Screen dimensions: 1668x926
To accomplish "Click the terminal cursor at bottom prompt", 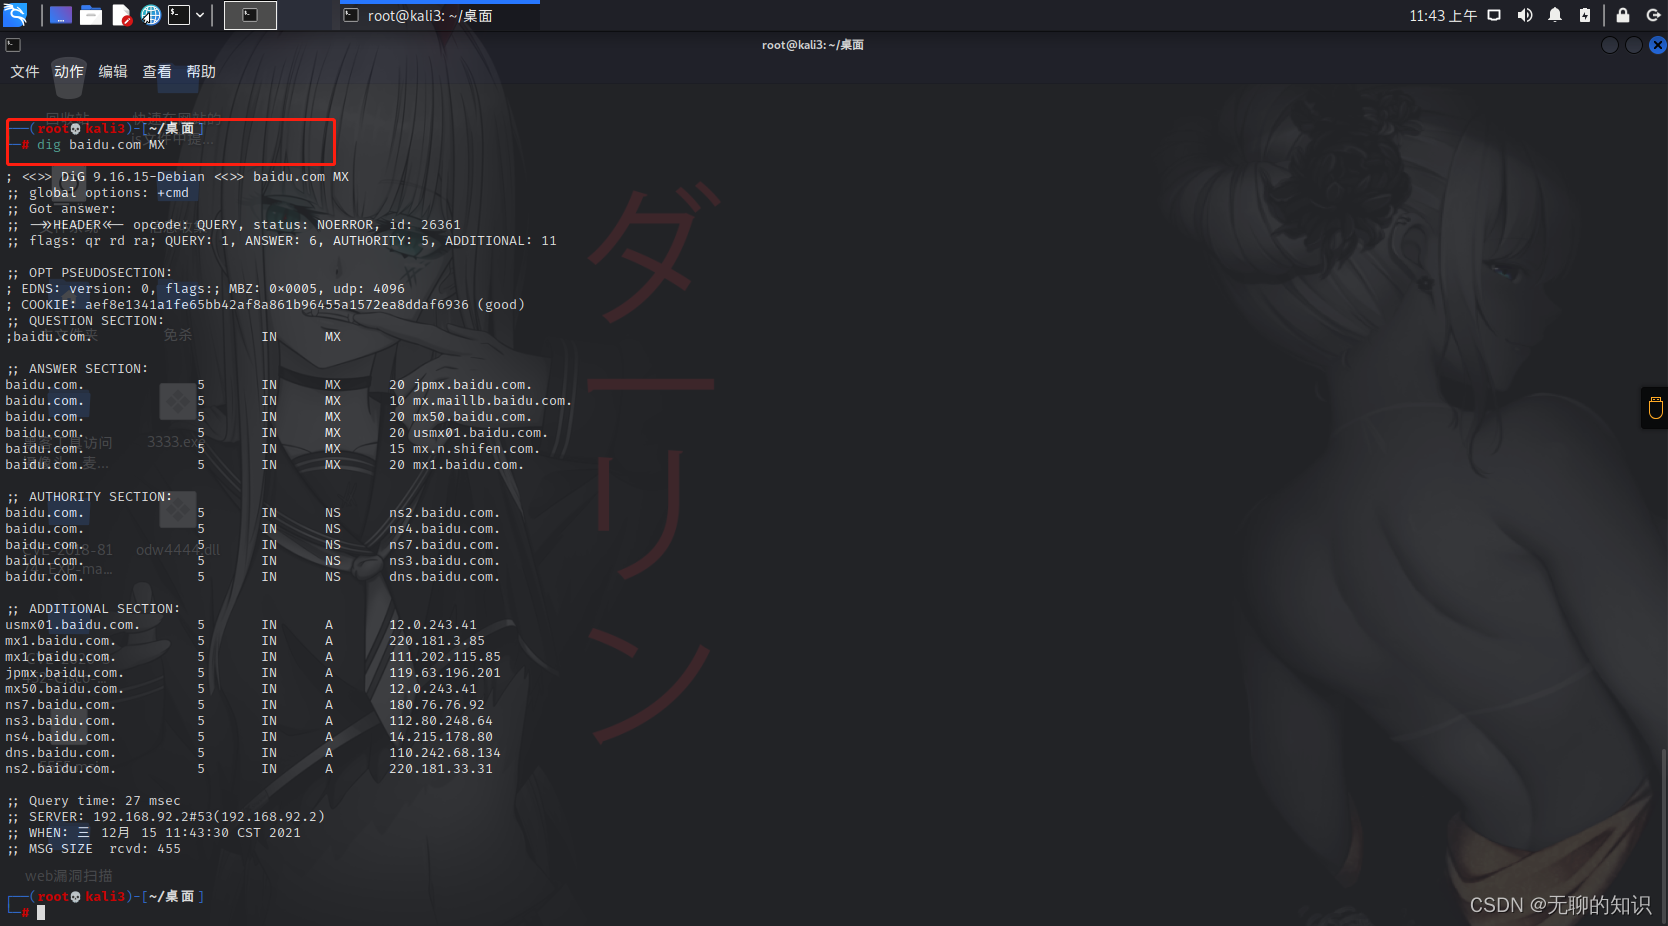I will pos(41,913).
